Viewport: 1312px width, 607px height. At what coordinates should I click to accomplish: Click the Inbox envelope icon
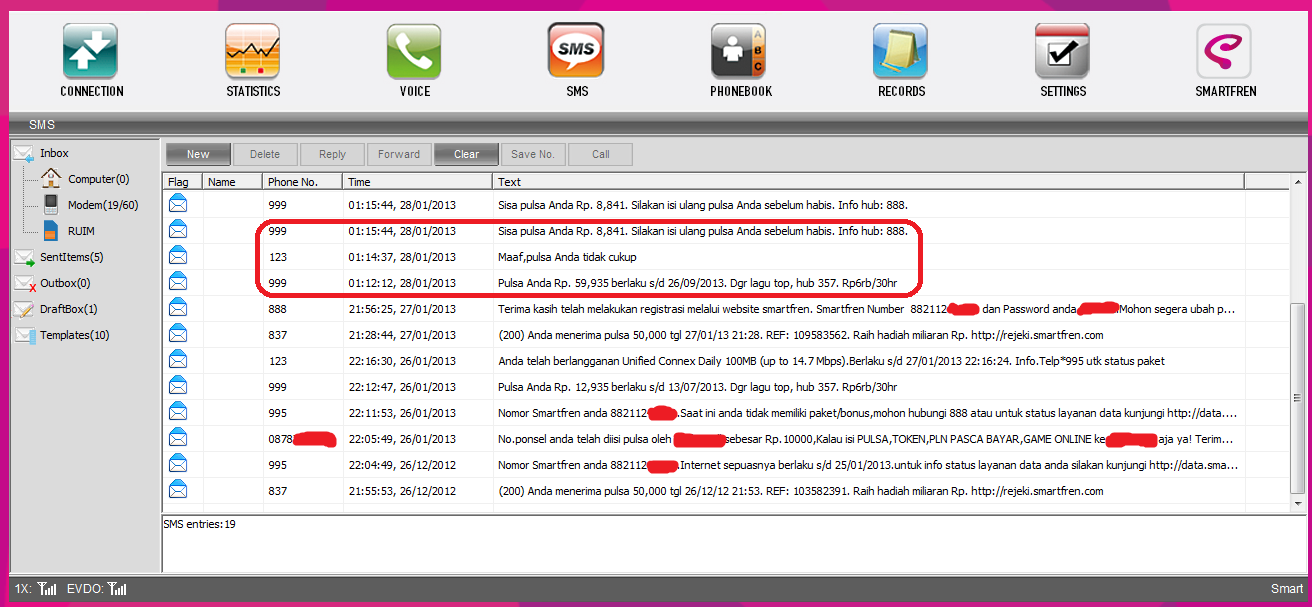(x=23, y=153)
